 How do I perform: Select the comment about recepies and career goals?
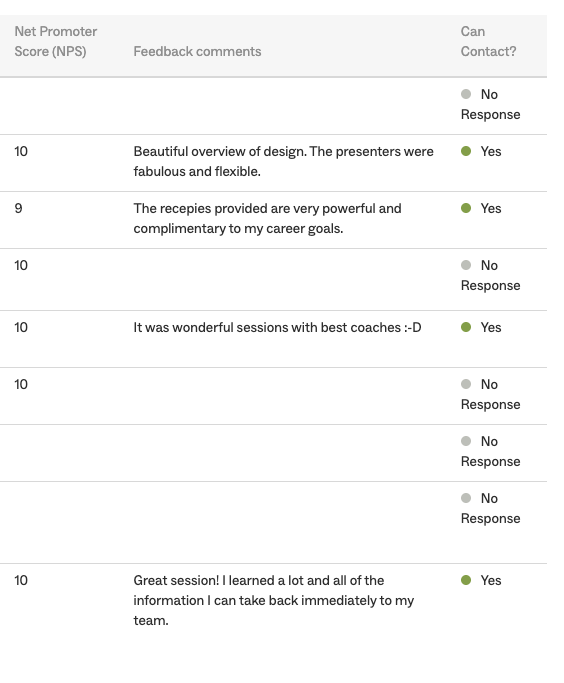point(267,218)
